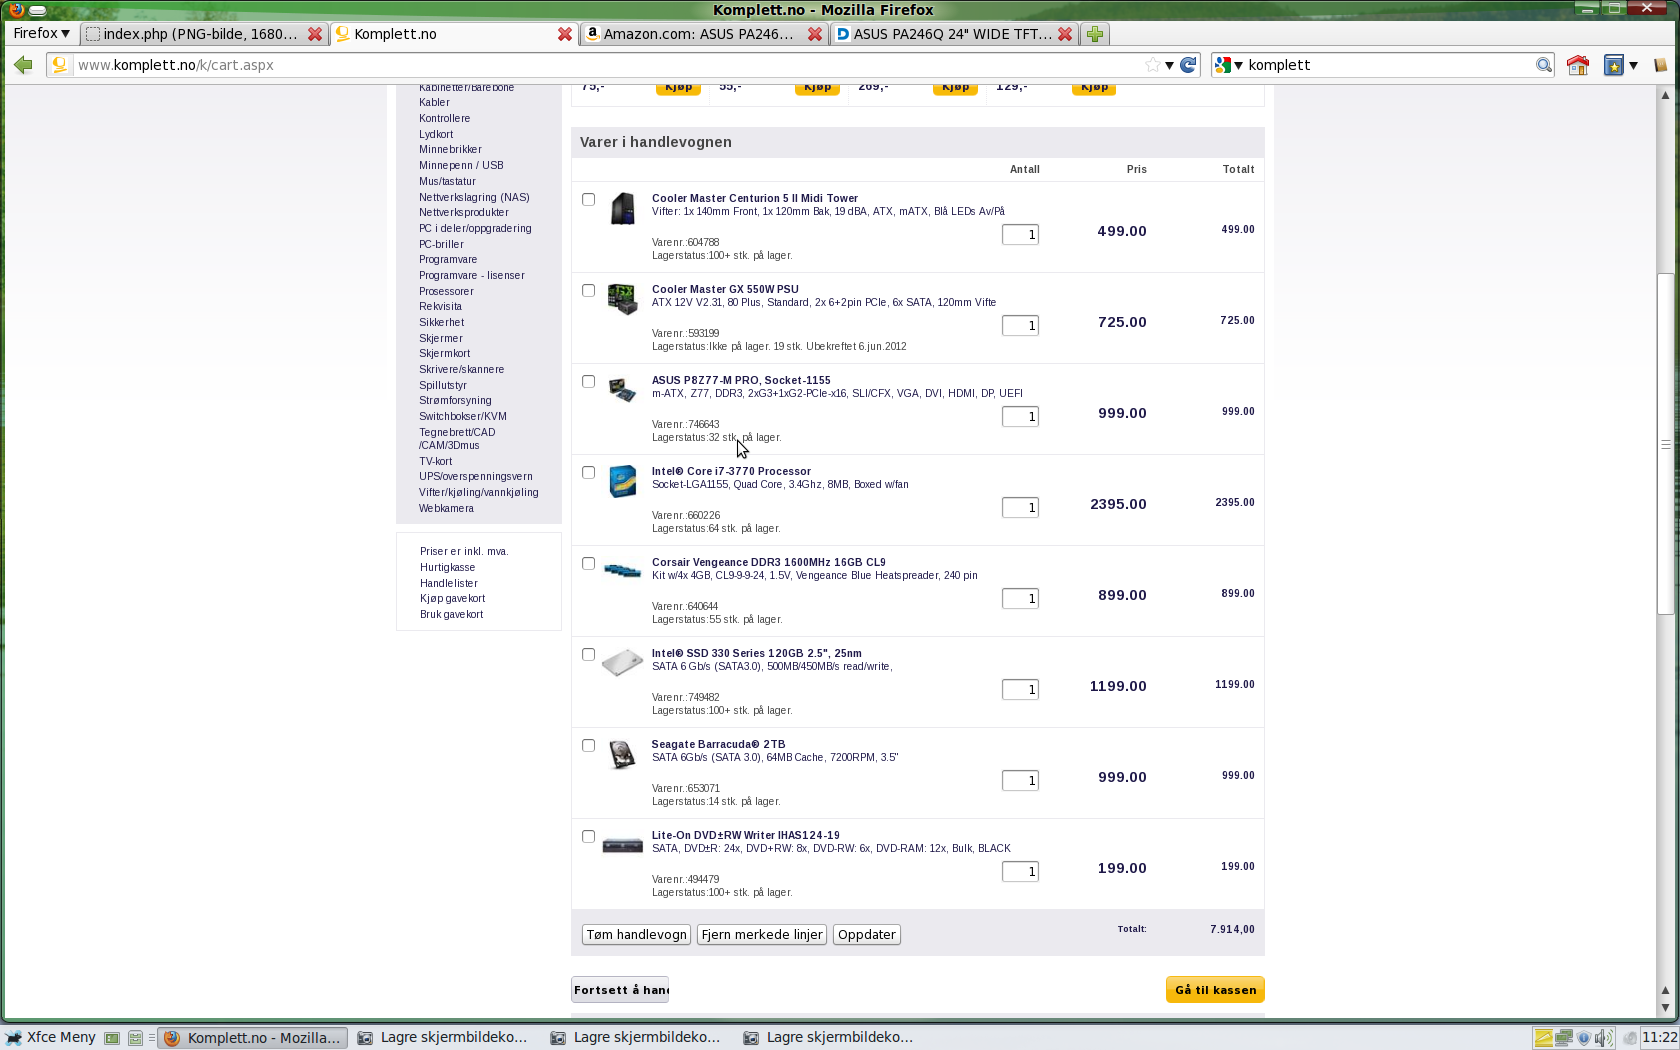Open the home page icon

(x=1578, y=65)
